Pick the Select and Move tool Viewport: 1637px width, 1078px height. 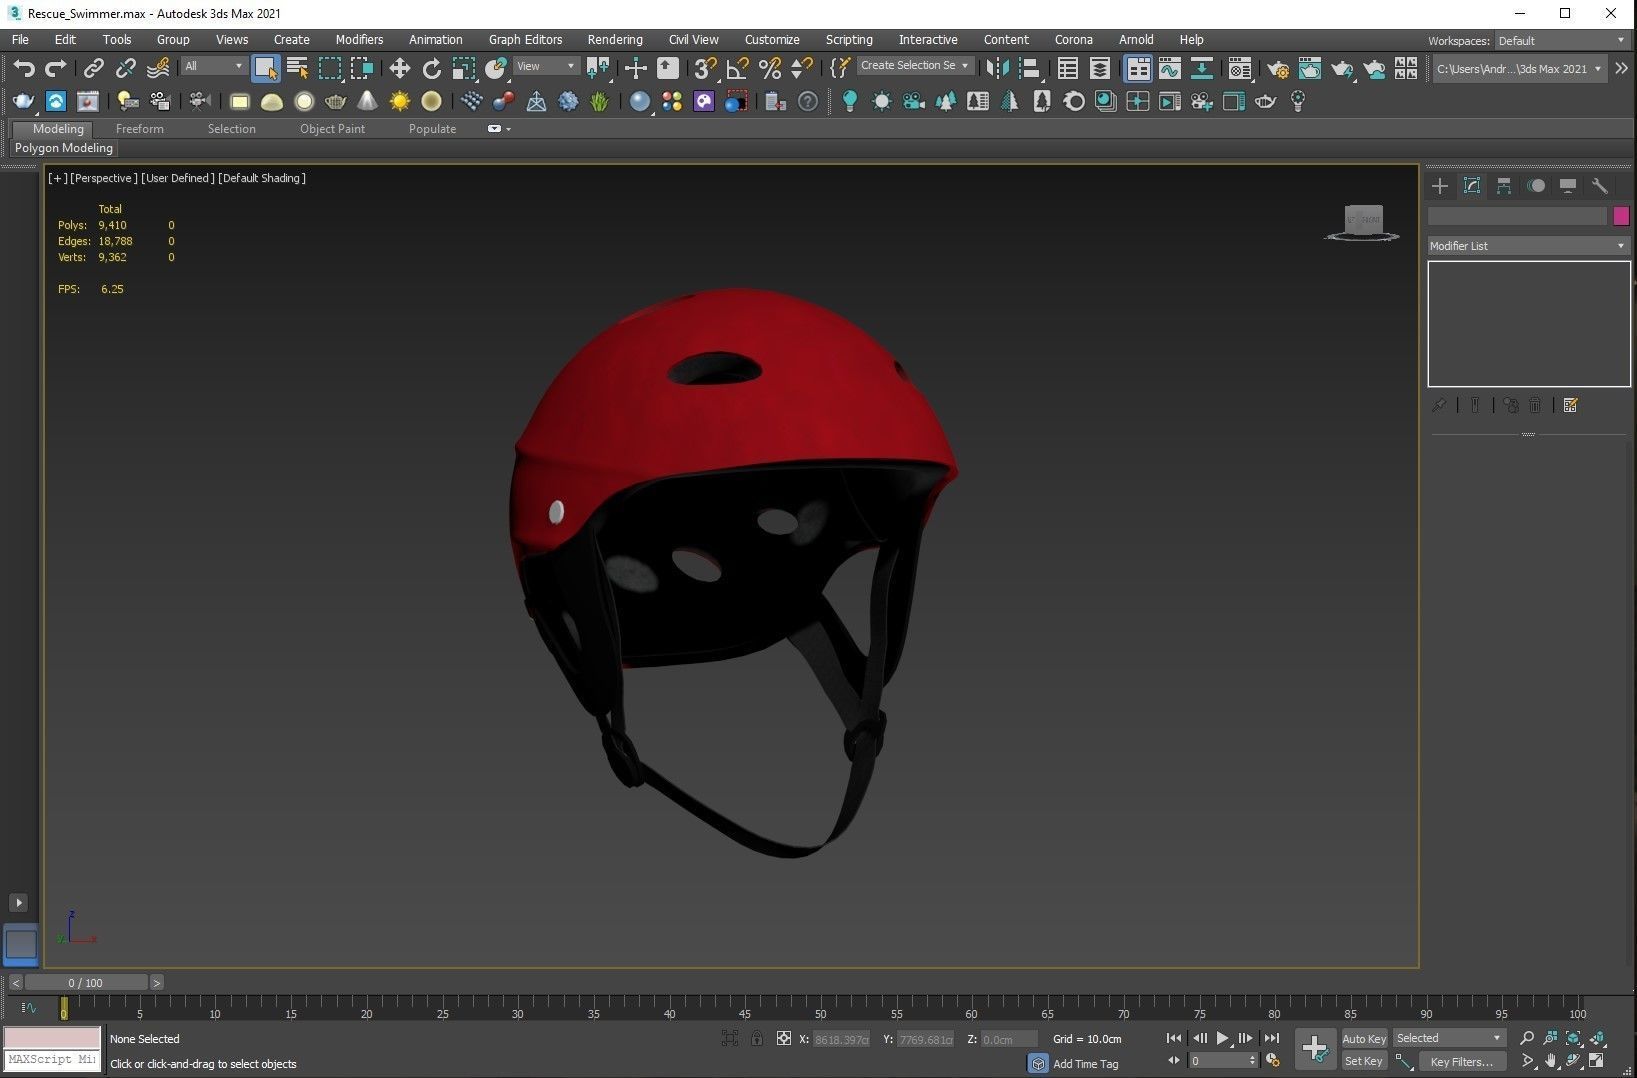coord(399,68)
